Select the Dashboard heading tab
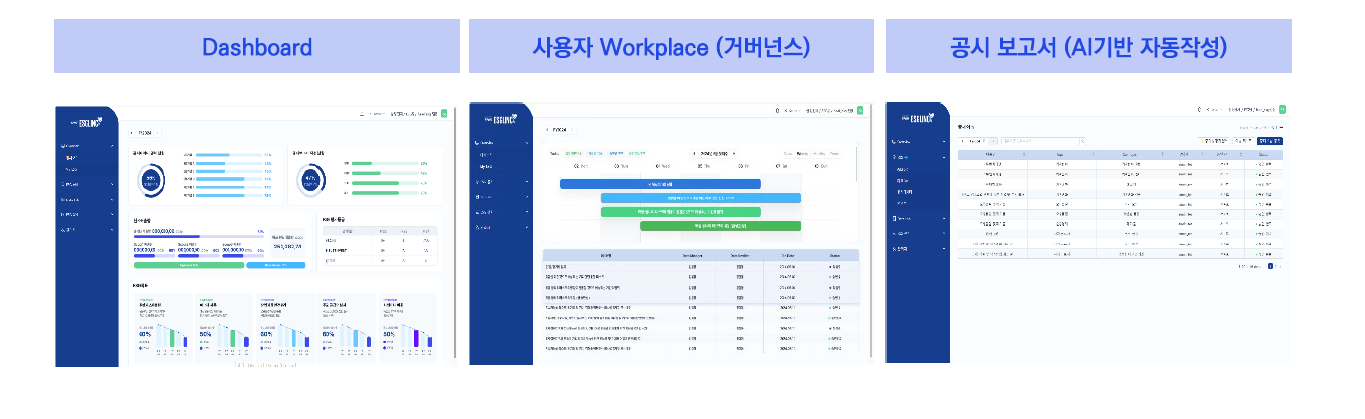Image resolution: width=1365 pixels, height=419 pixels. coord(256,47)
